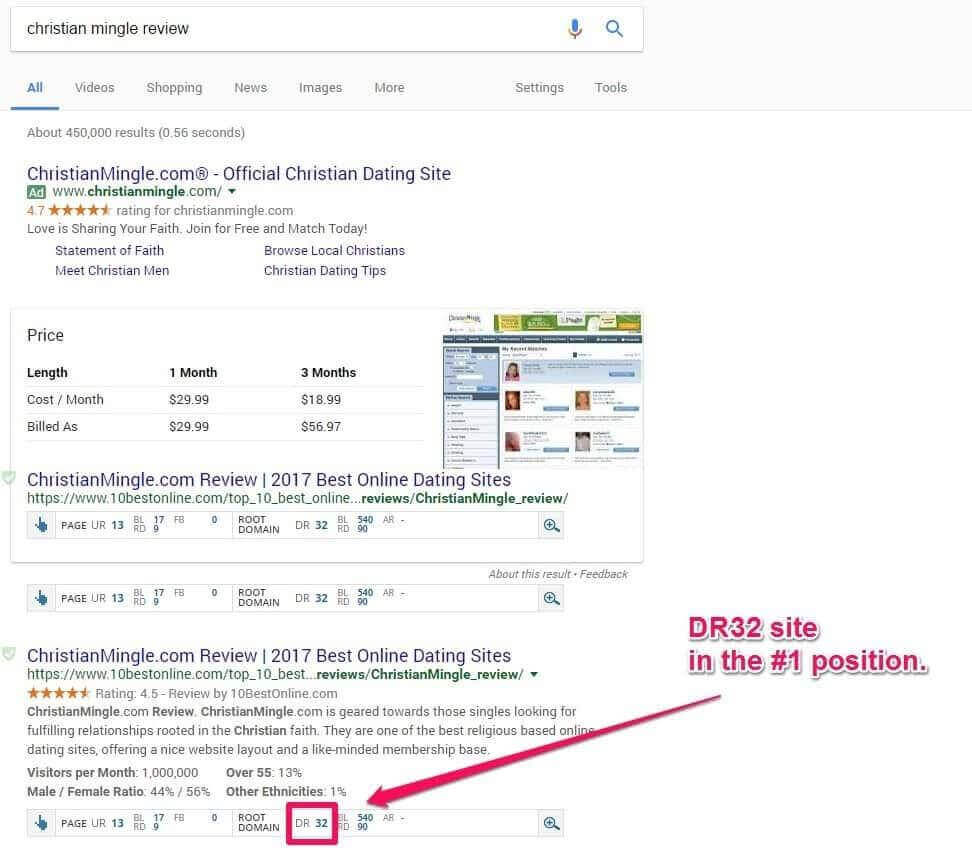
Task: Follow the Meet Christian Men sitelink
Action: [112, 270]
